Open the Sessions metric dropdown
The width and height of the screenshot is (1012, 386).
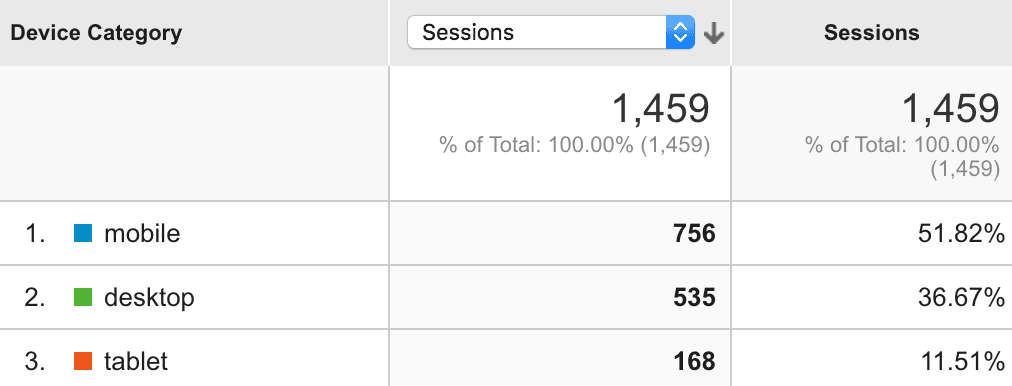coord(551,32)
